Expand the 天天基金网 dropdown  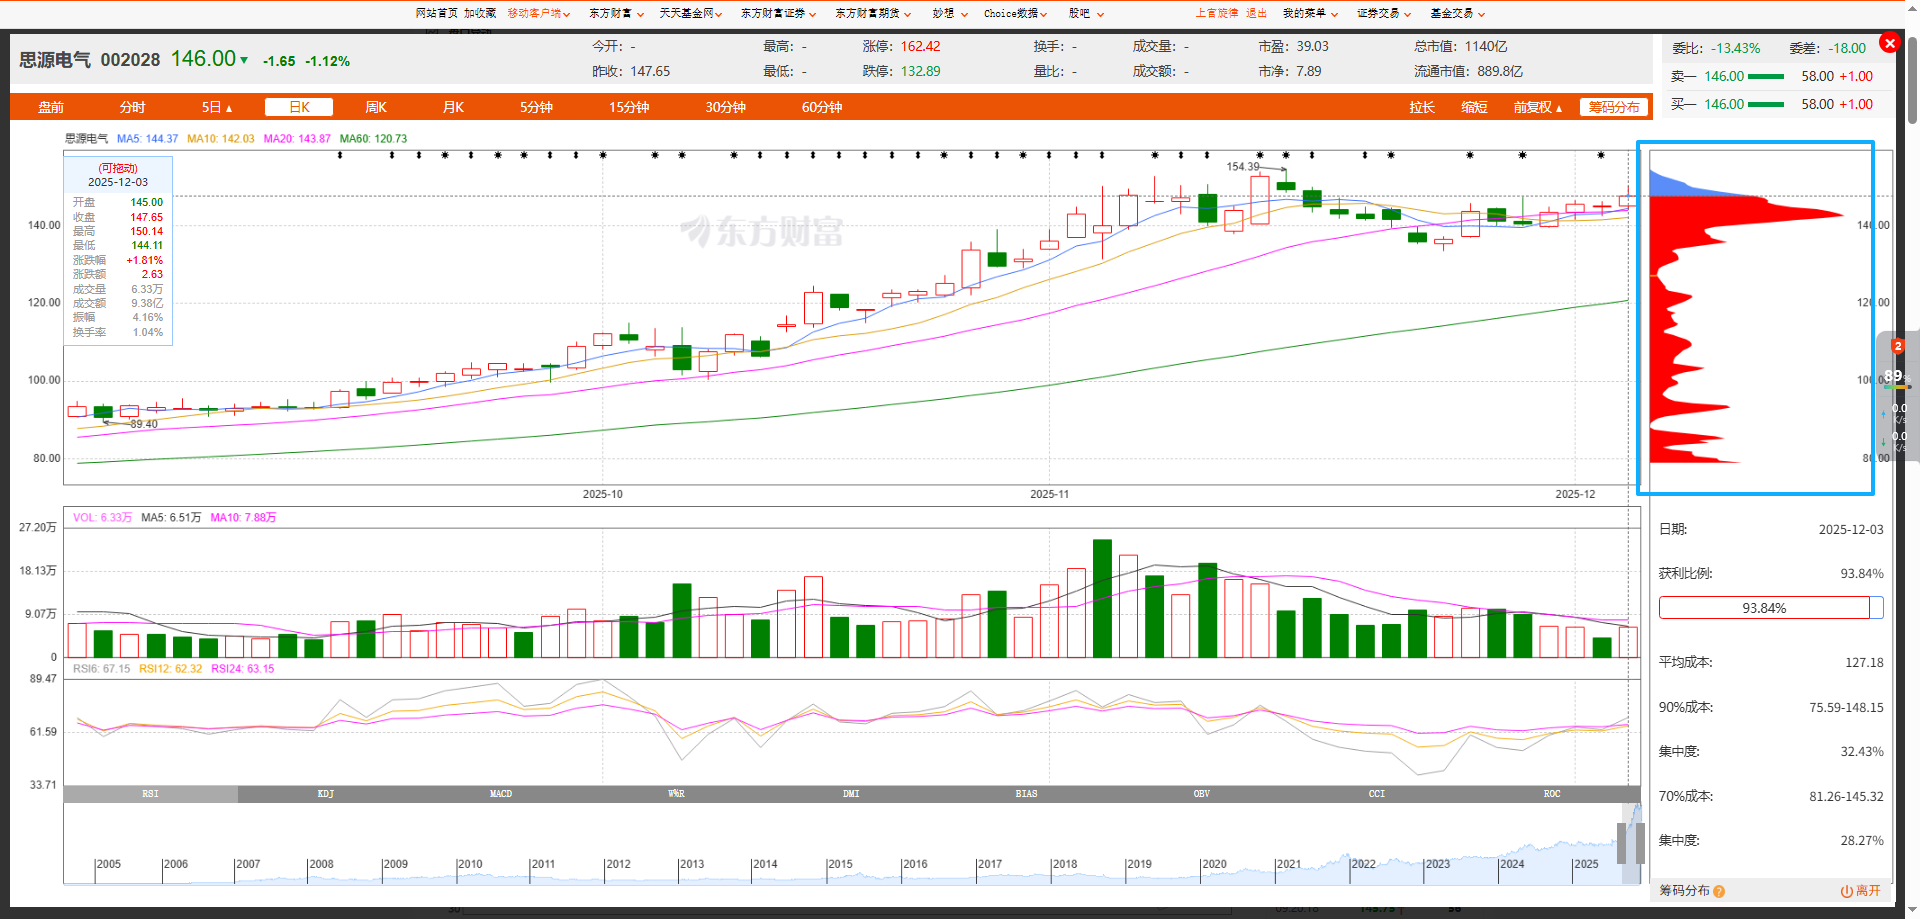(x=691, y=14)
